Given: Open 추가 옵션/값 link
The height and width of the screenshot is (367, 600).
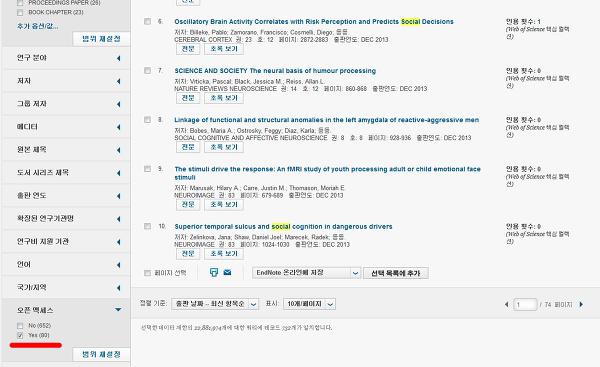Looking at the screenshot, I should coord(38,26).
